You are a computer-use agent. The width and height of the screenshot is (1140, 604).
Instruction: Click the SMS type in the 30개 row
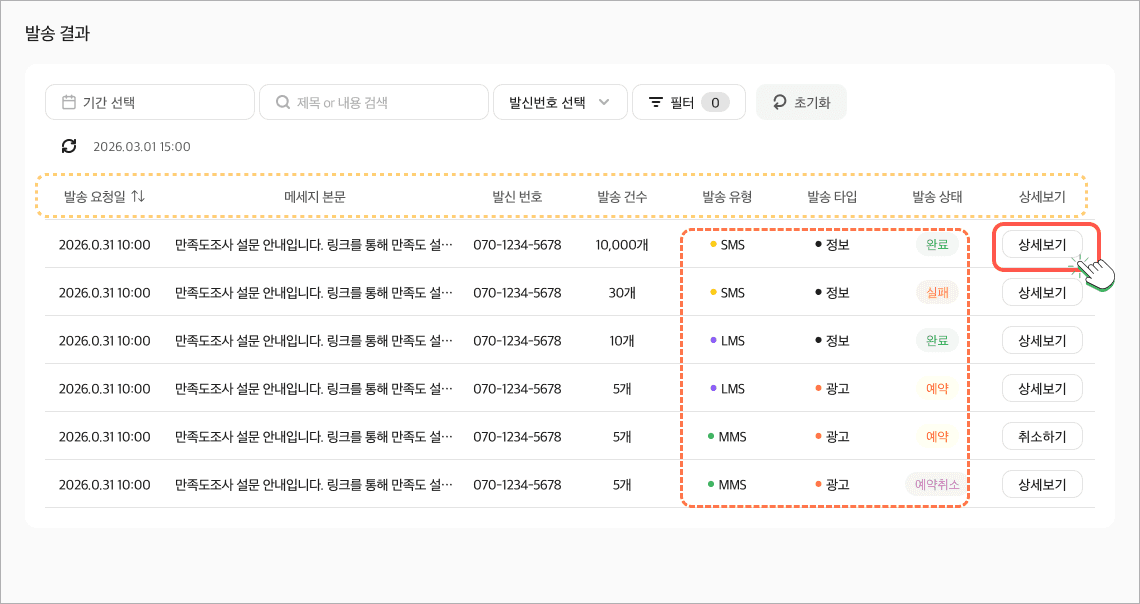(727, 293)
